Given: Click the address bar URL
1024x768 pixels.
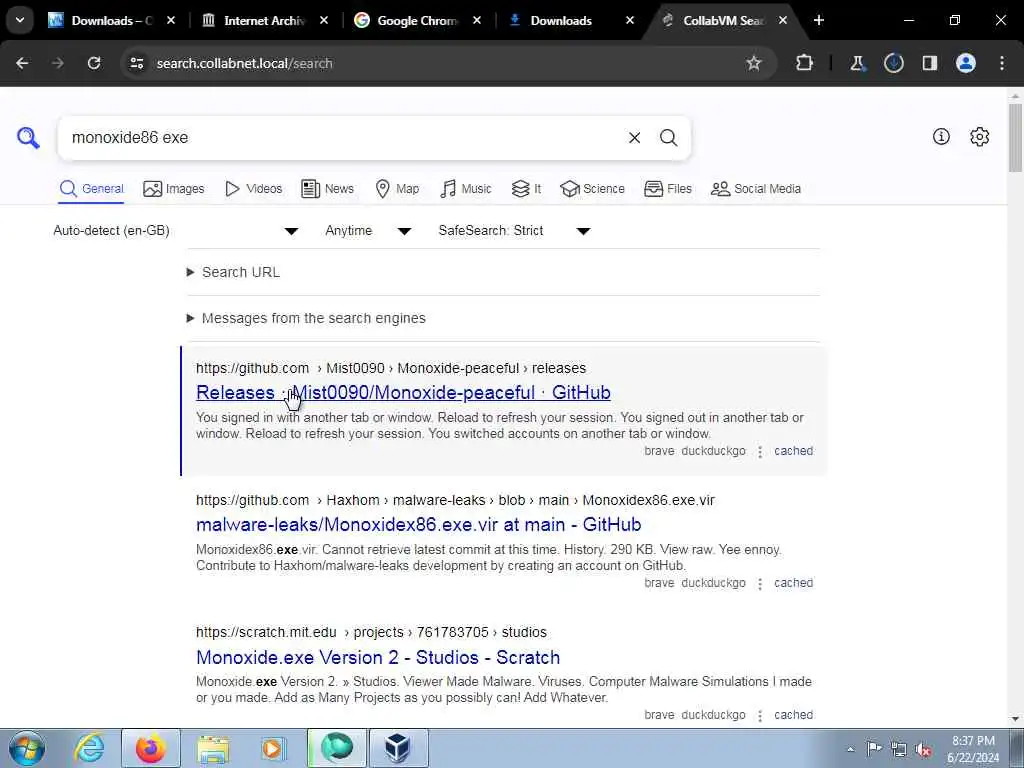Looking at the screenshot, I should pos(244,63).
